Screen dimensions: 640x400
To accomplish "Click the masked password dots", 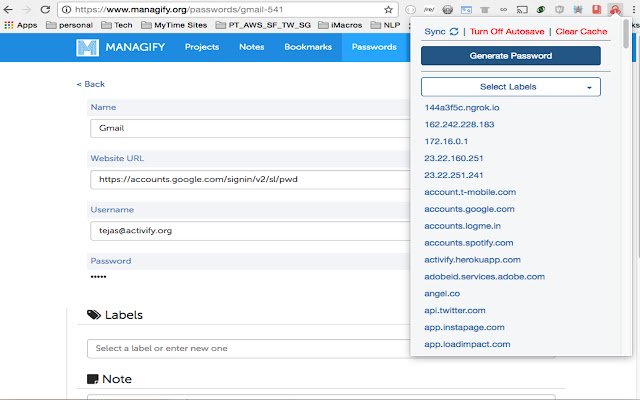I will (x=98, y=277).
